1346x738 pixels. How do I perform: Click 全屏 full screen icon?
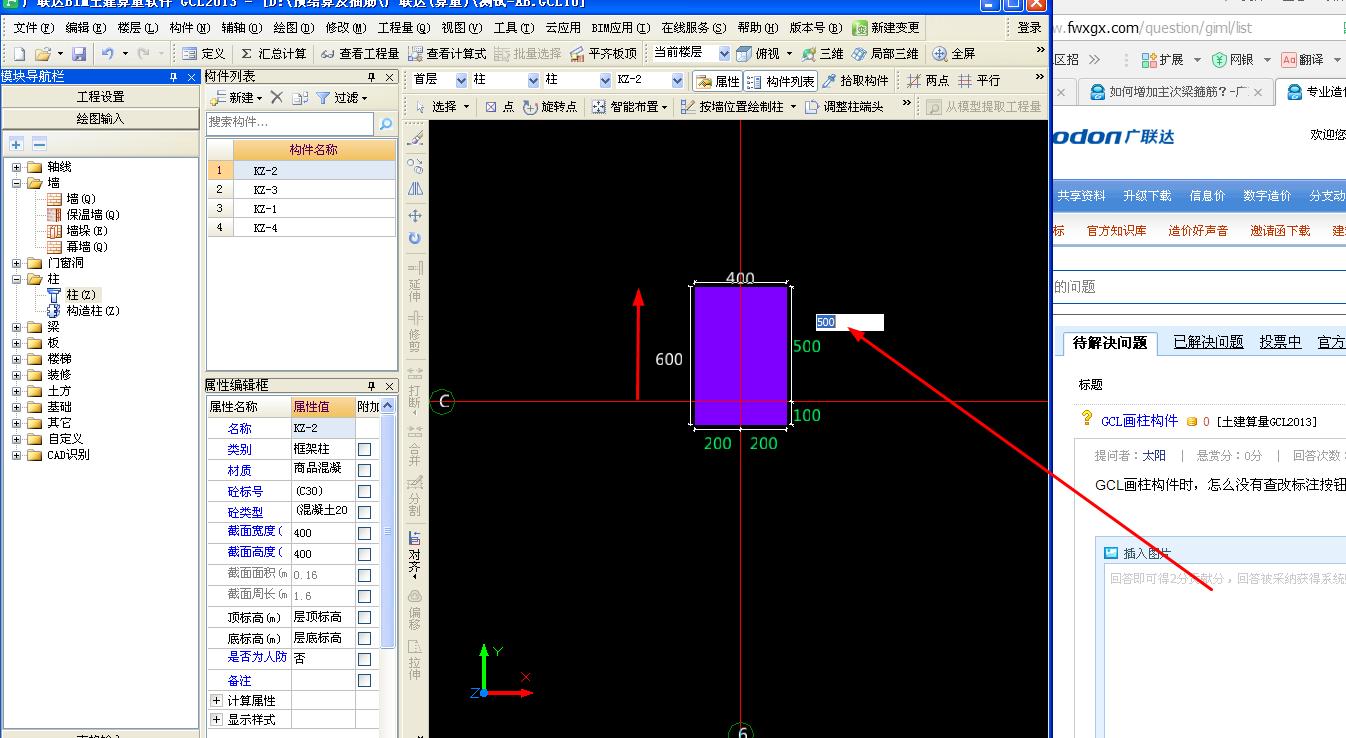click(953, 54)
